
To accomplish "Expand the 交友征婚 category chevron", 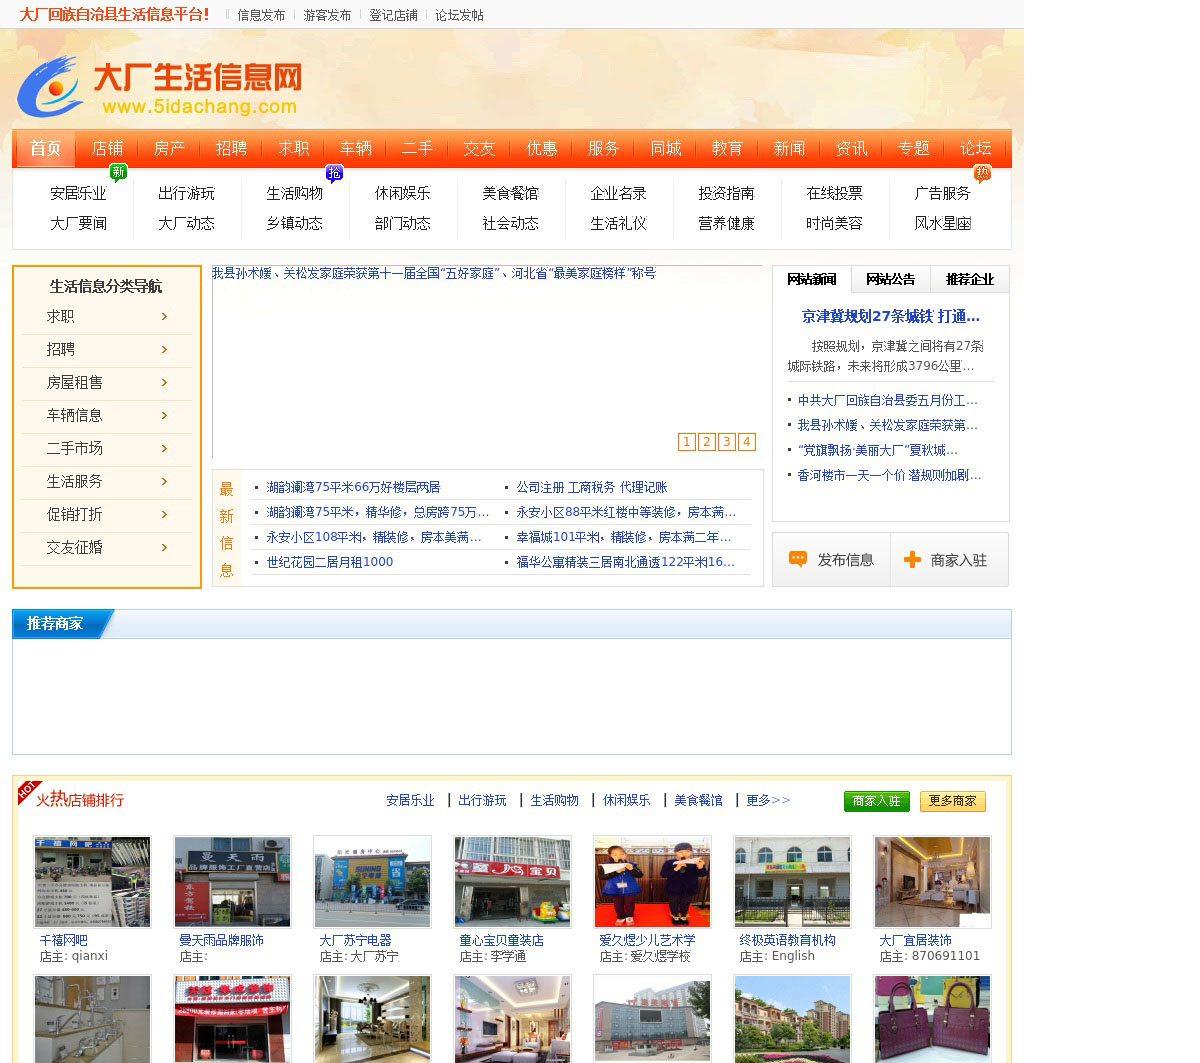I will point(165,548).
